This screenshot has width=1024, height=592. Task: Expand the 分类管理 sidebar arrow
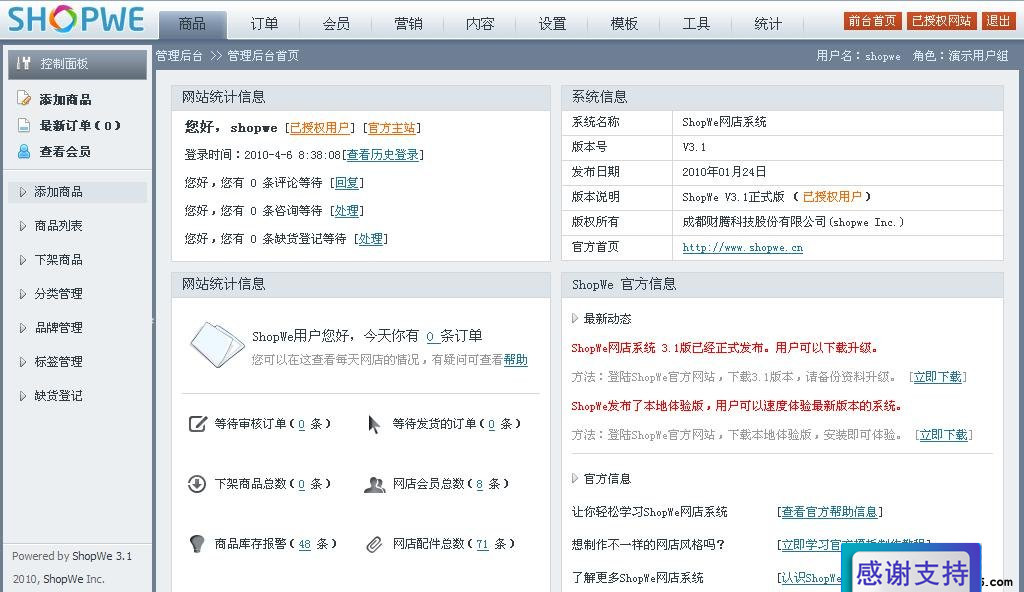(x=23, y=294)
